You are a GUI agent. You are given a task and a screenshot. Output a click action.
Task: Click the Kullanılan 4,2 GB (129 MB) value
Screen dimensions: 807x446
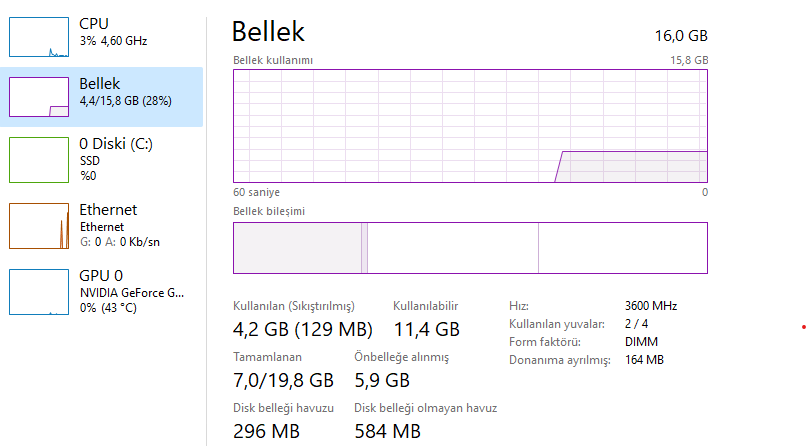[x=303, y=329]
